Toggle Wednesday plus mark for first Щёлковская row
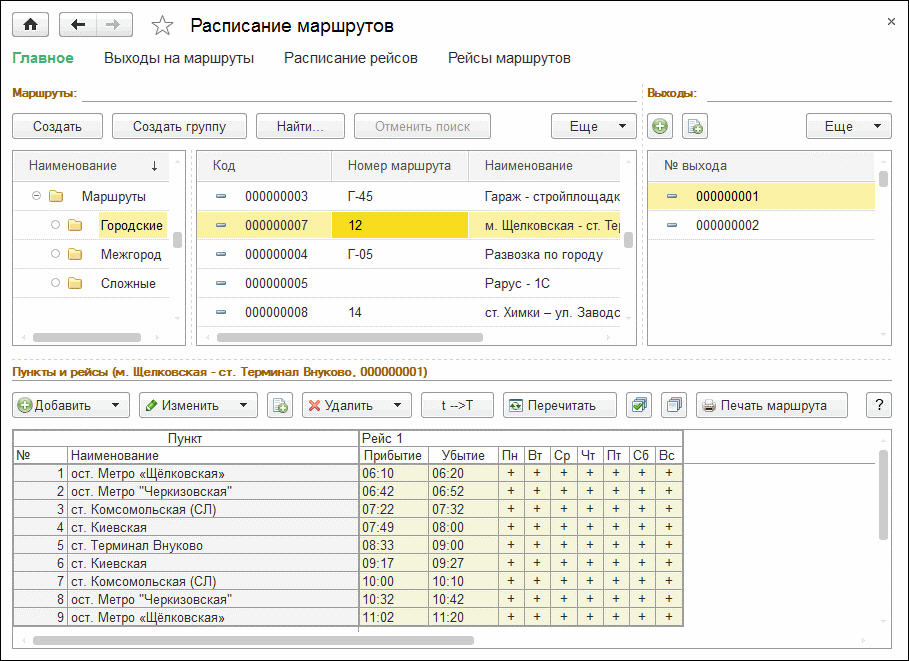Screen dimensions: 909x661 (562, 473)
